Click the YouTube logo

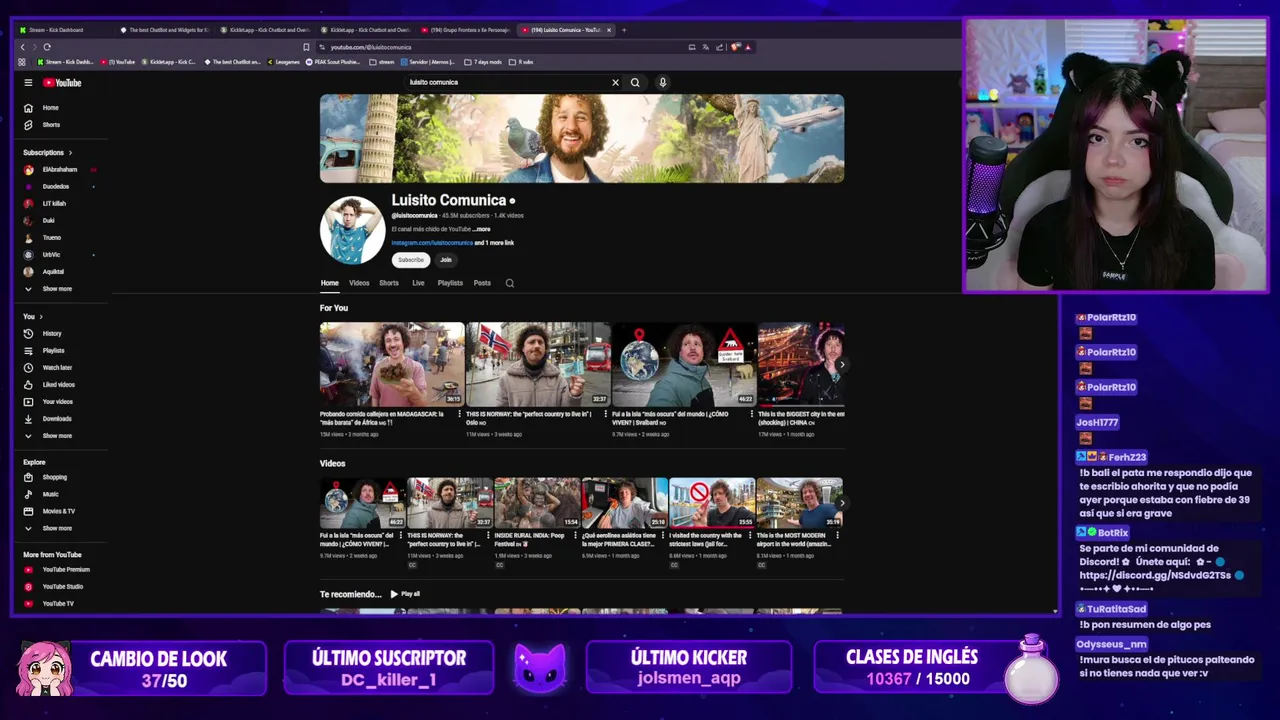pos(62,83)
